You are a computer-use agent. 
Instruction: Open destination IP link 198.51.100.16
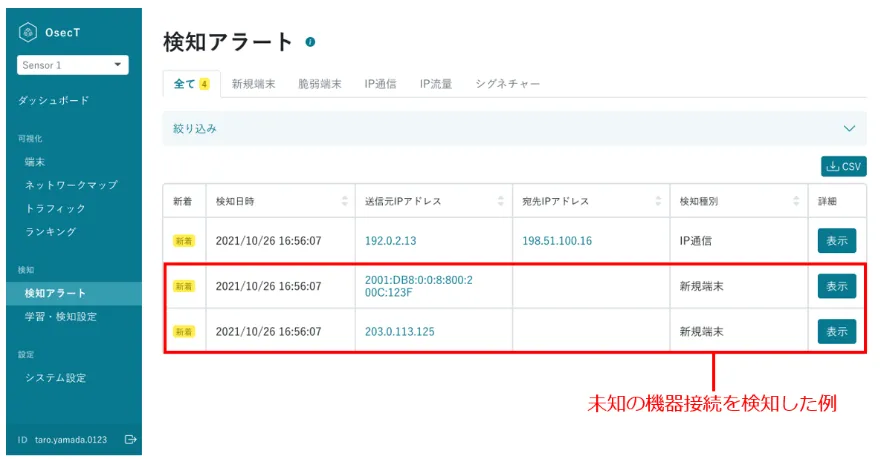point(557,241)
